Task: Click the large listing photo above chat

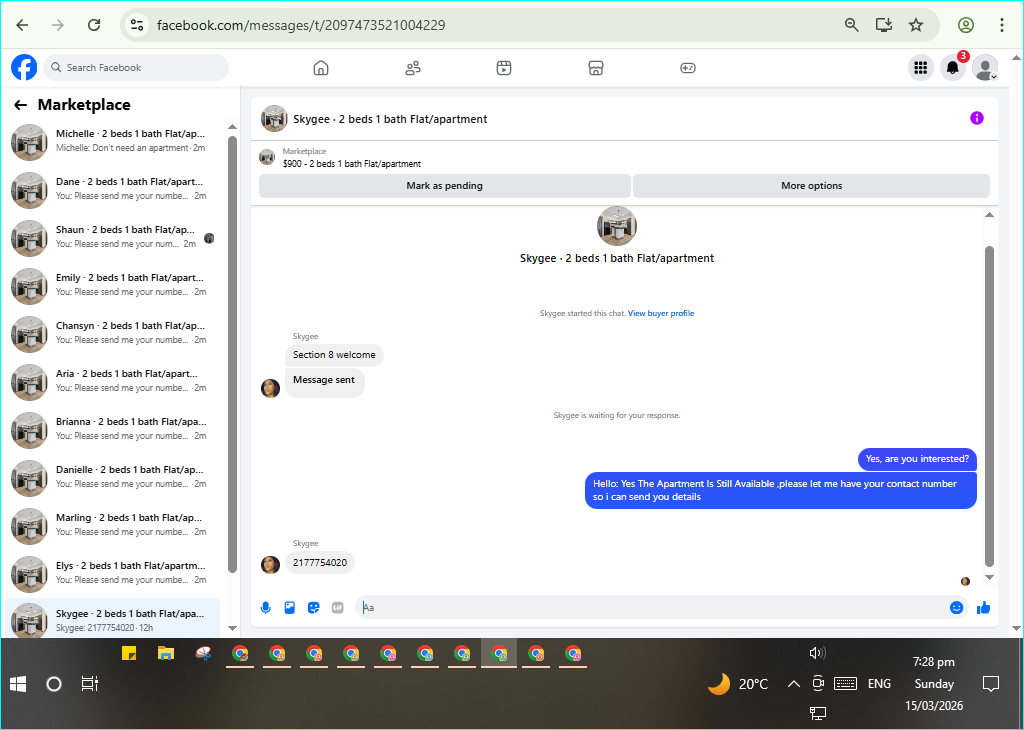Action: 616,226
